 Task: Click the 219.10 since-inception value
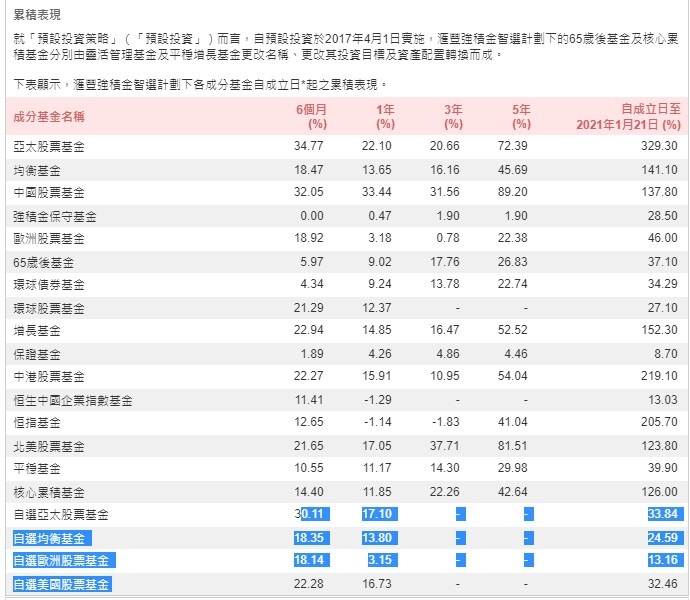[659, 376]
